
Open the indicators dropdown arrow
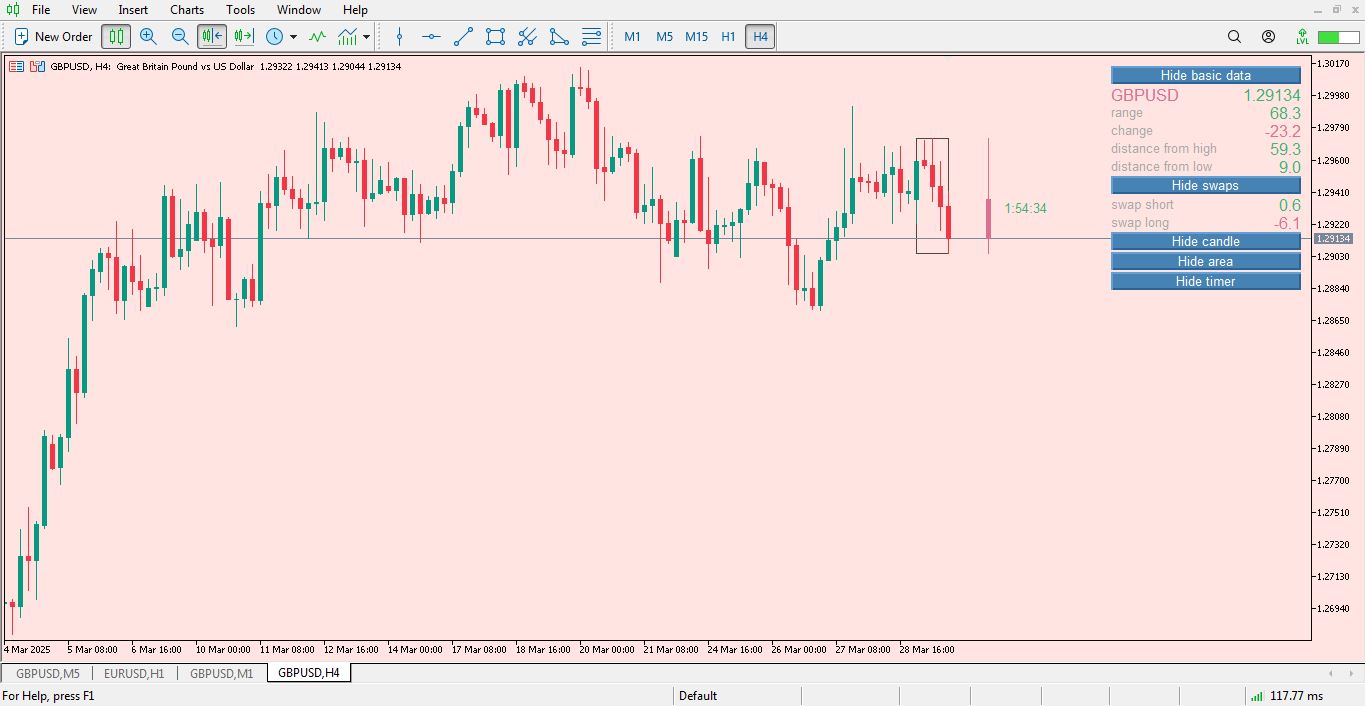click(x=366, y=36)
